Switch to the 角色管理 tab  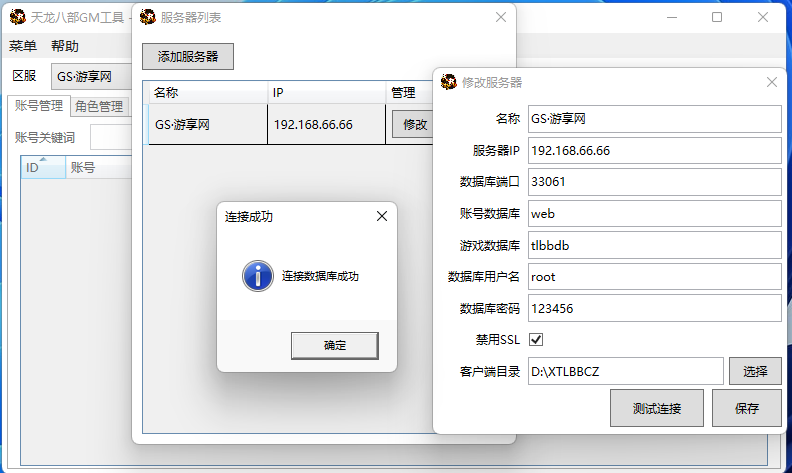(x=98, y=106)
